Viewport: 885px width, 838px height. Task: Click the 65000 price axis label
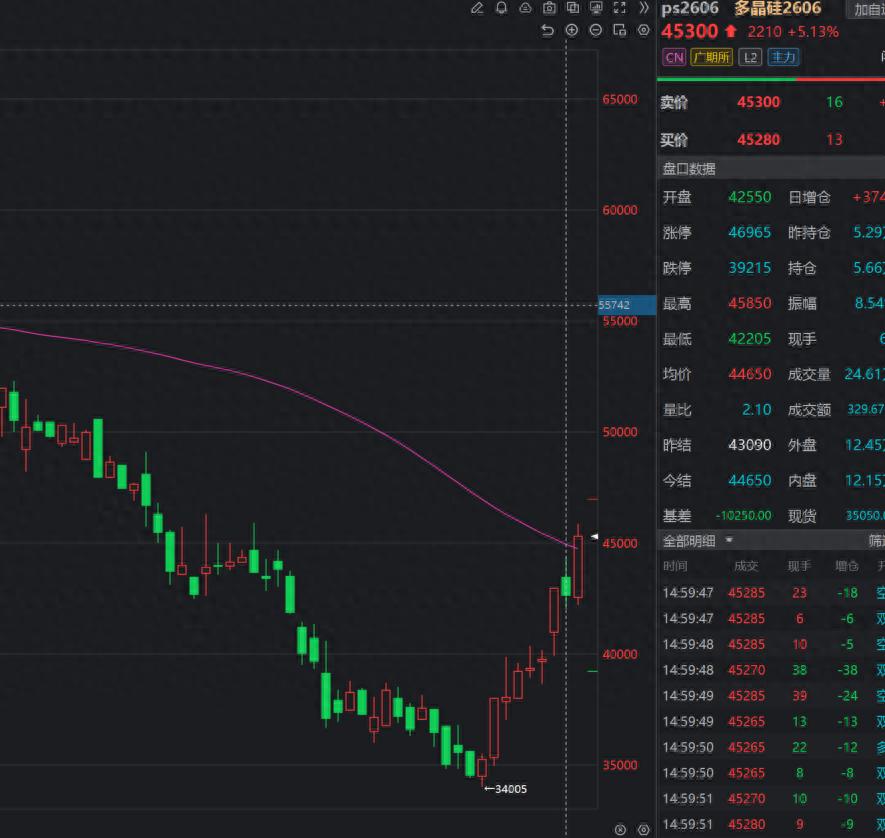coord(620,100)
